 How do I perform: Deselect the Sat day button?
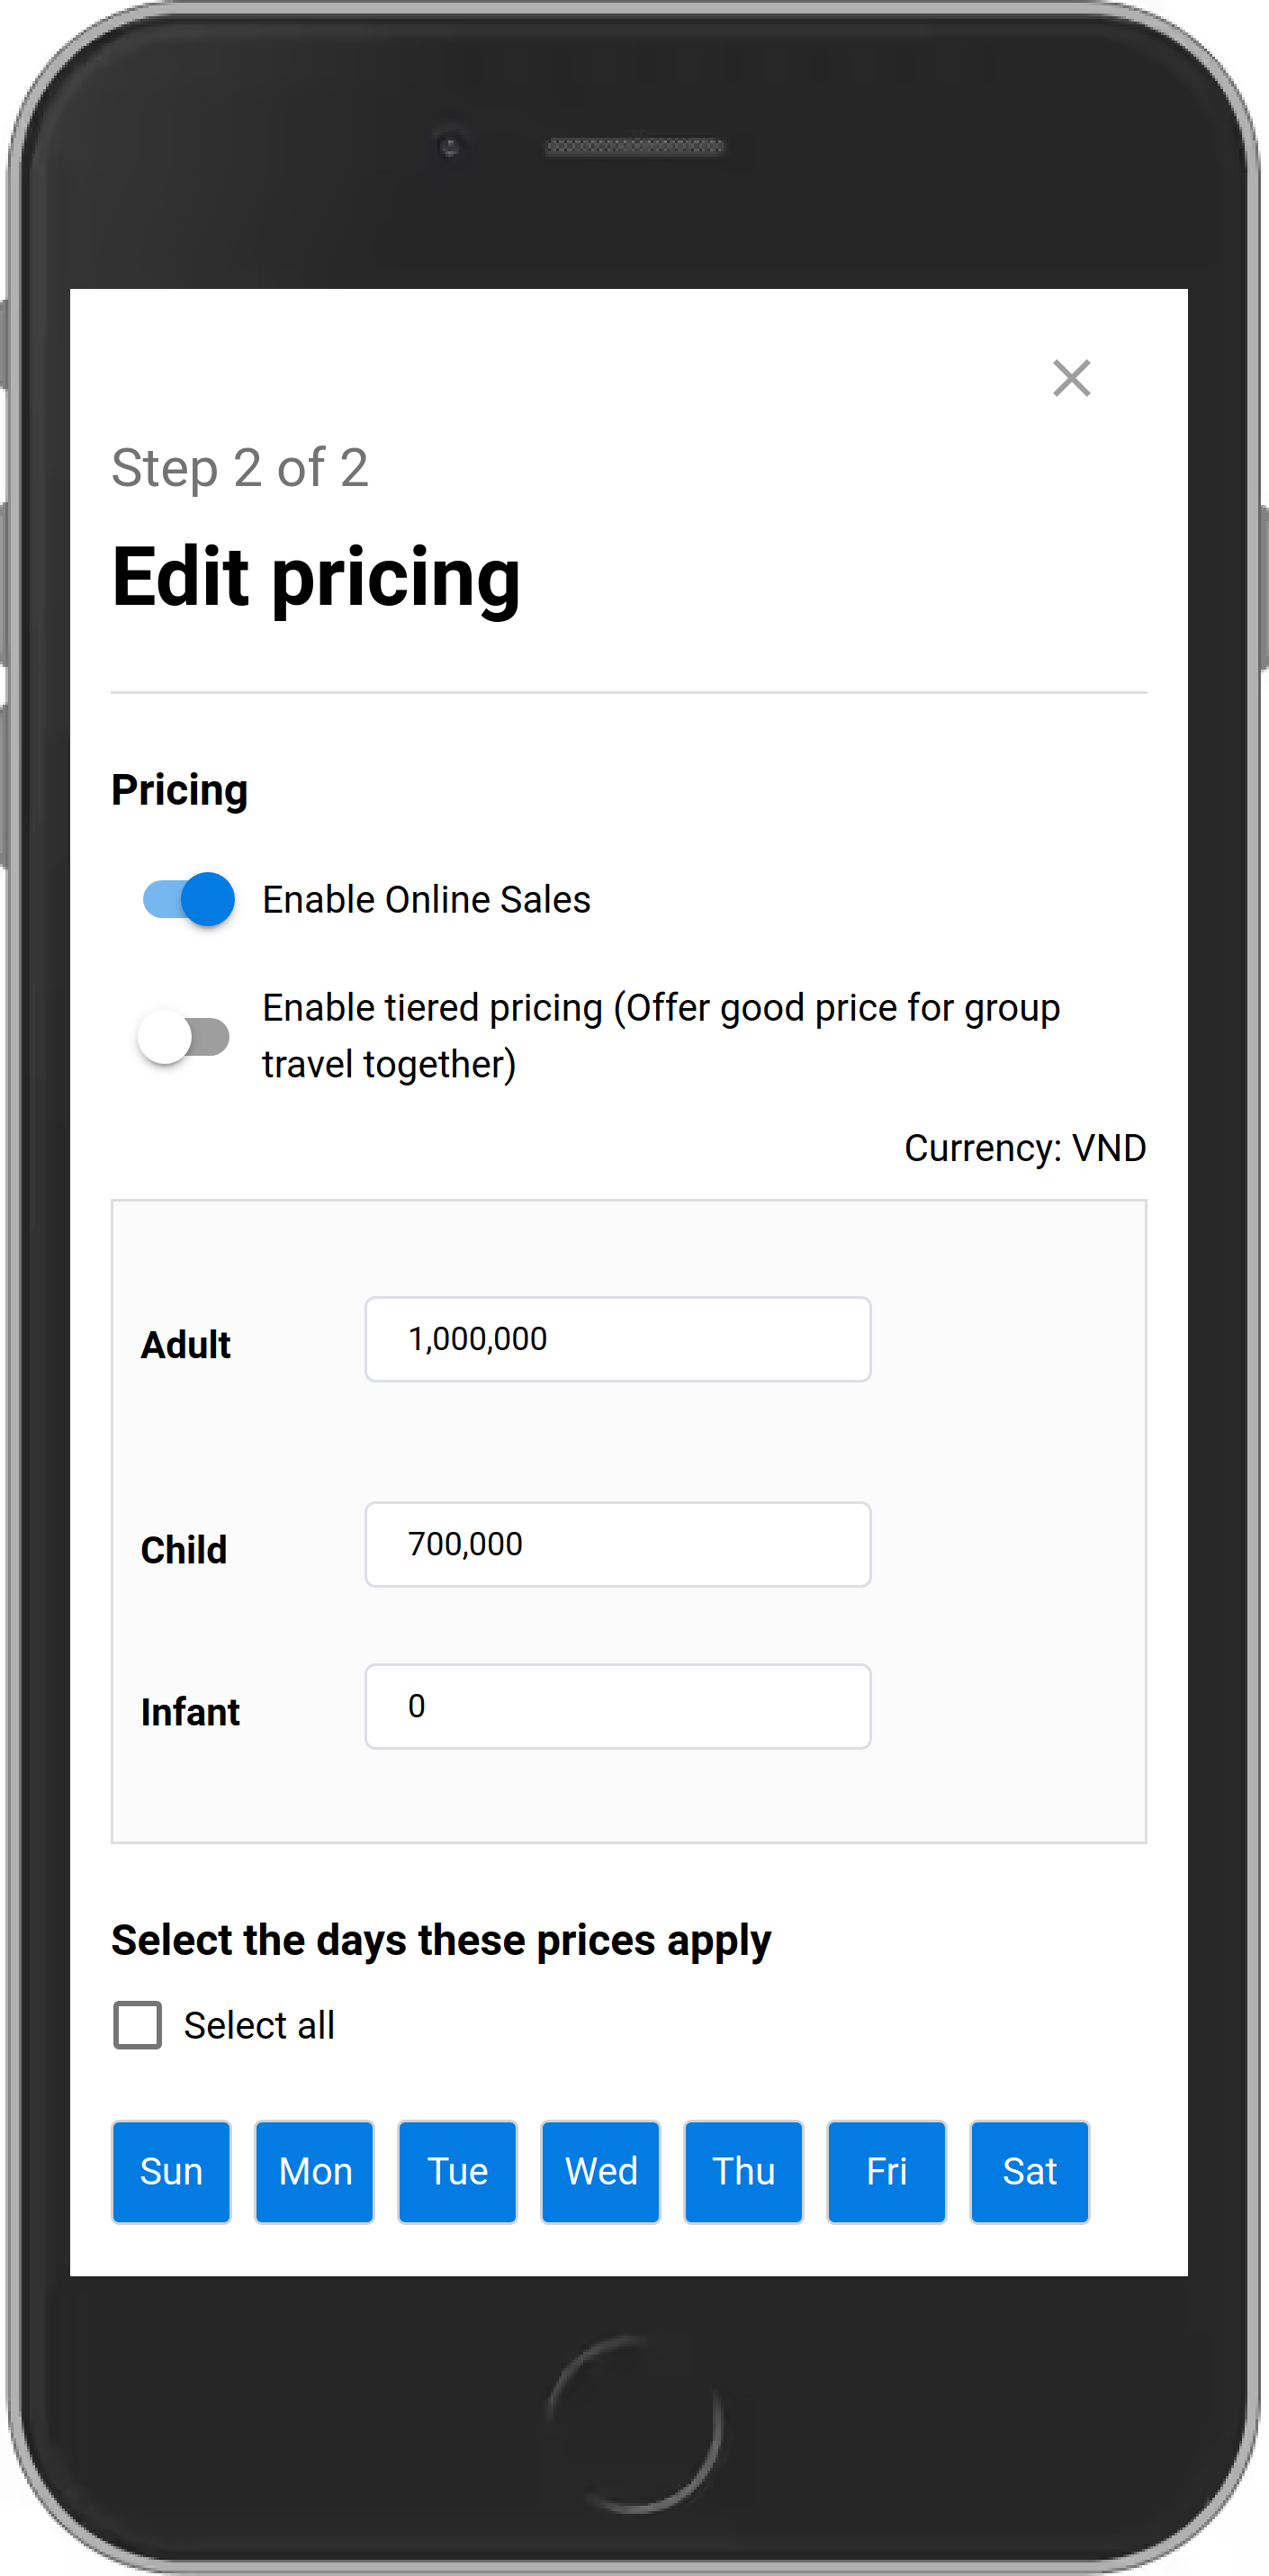[x=1029, y=2171]
